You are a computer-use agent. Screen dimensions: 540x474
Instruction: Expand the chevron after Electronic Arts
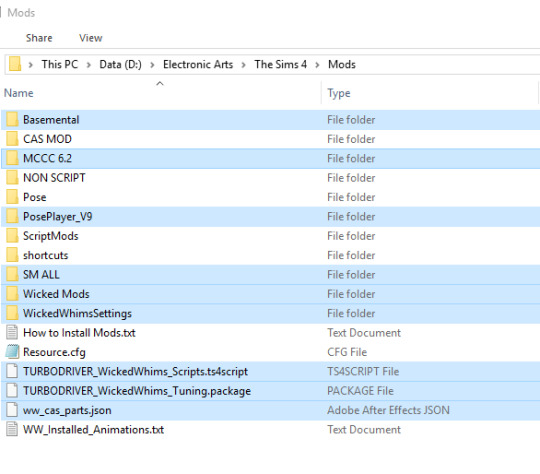[243, 65]
